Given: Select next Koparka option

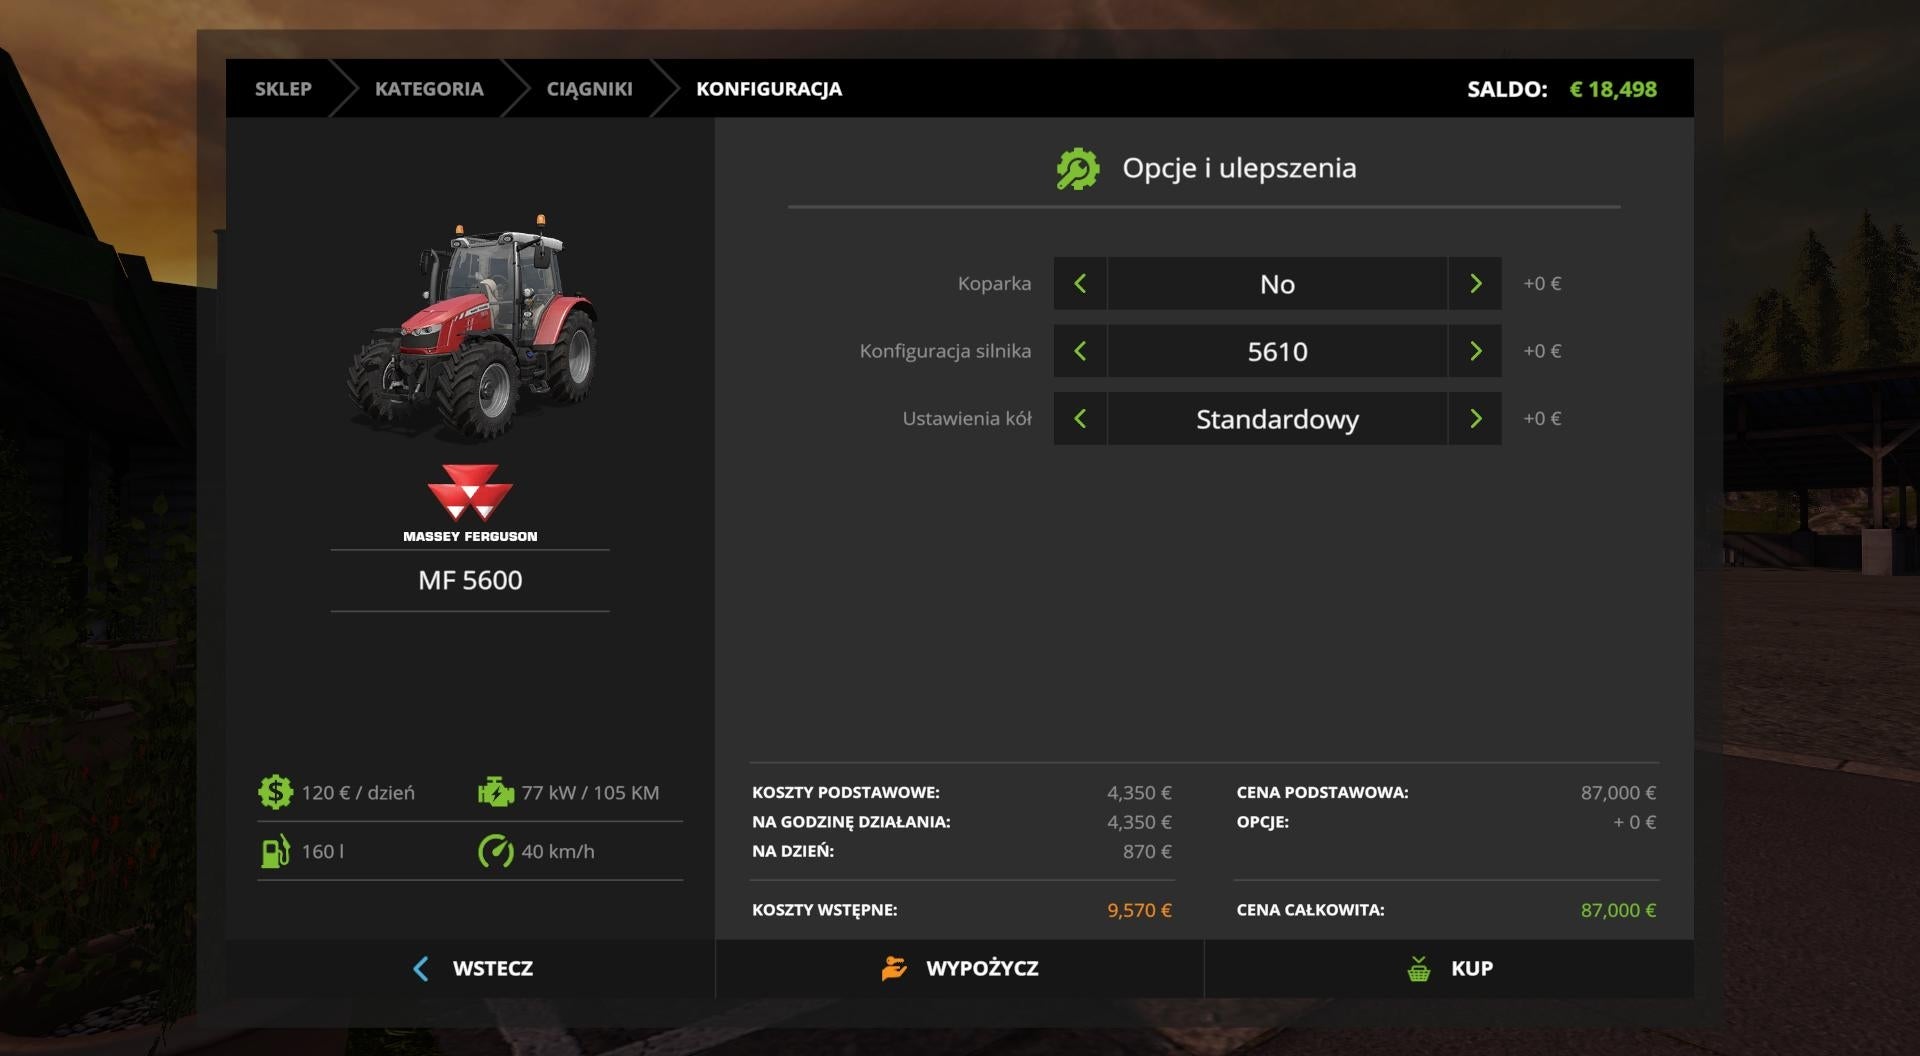Looking at the screenshot, I should [1475, 284].
